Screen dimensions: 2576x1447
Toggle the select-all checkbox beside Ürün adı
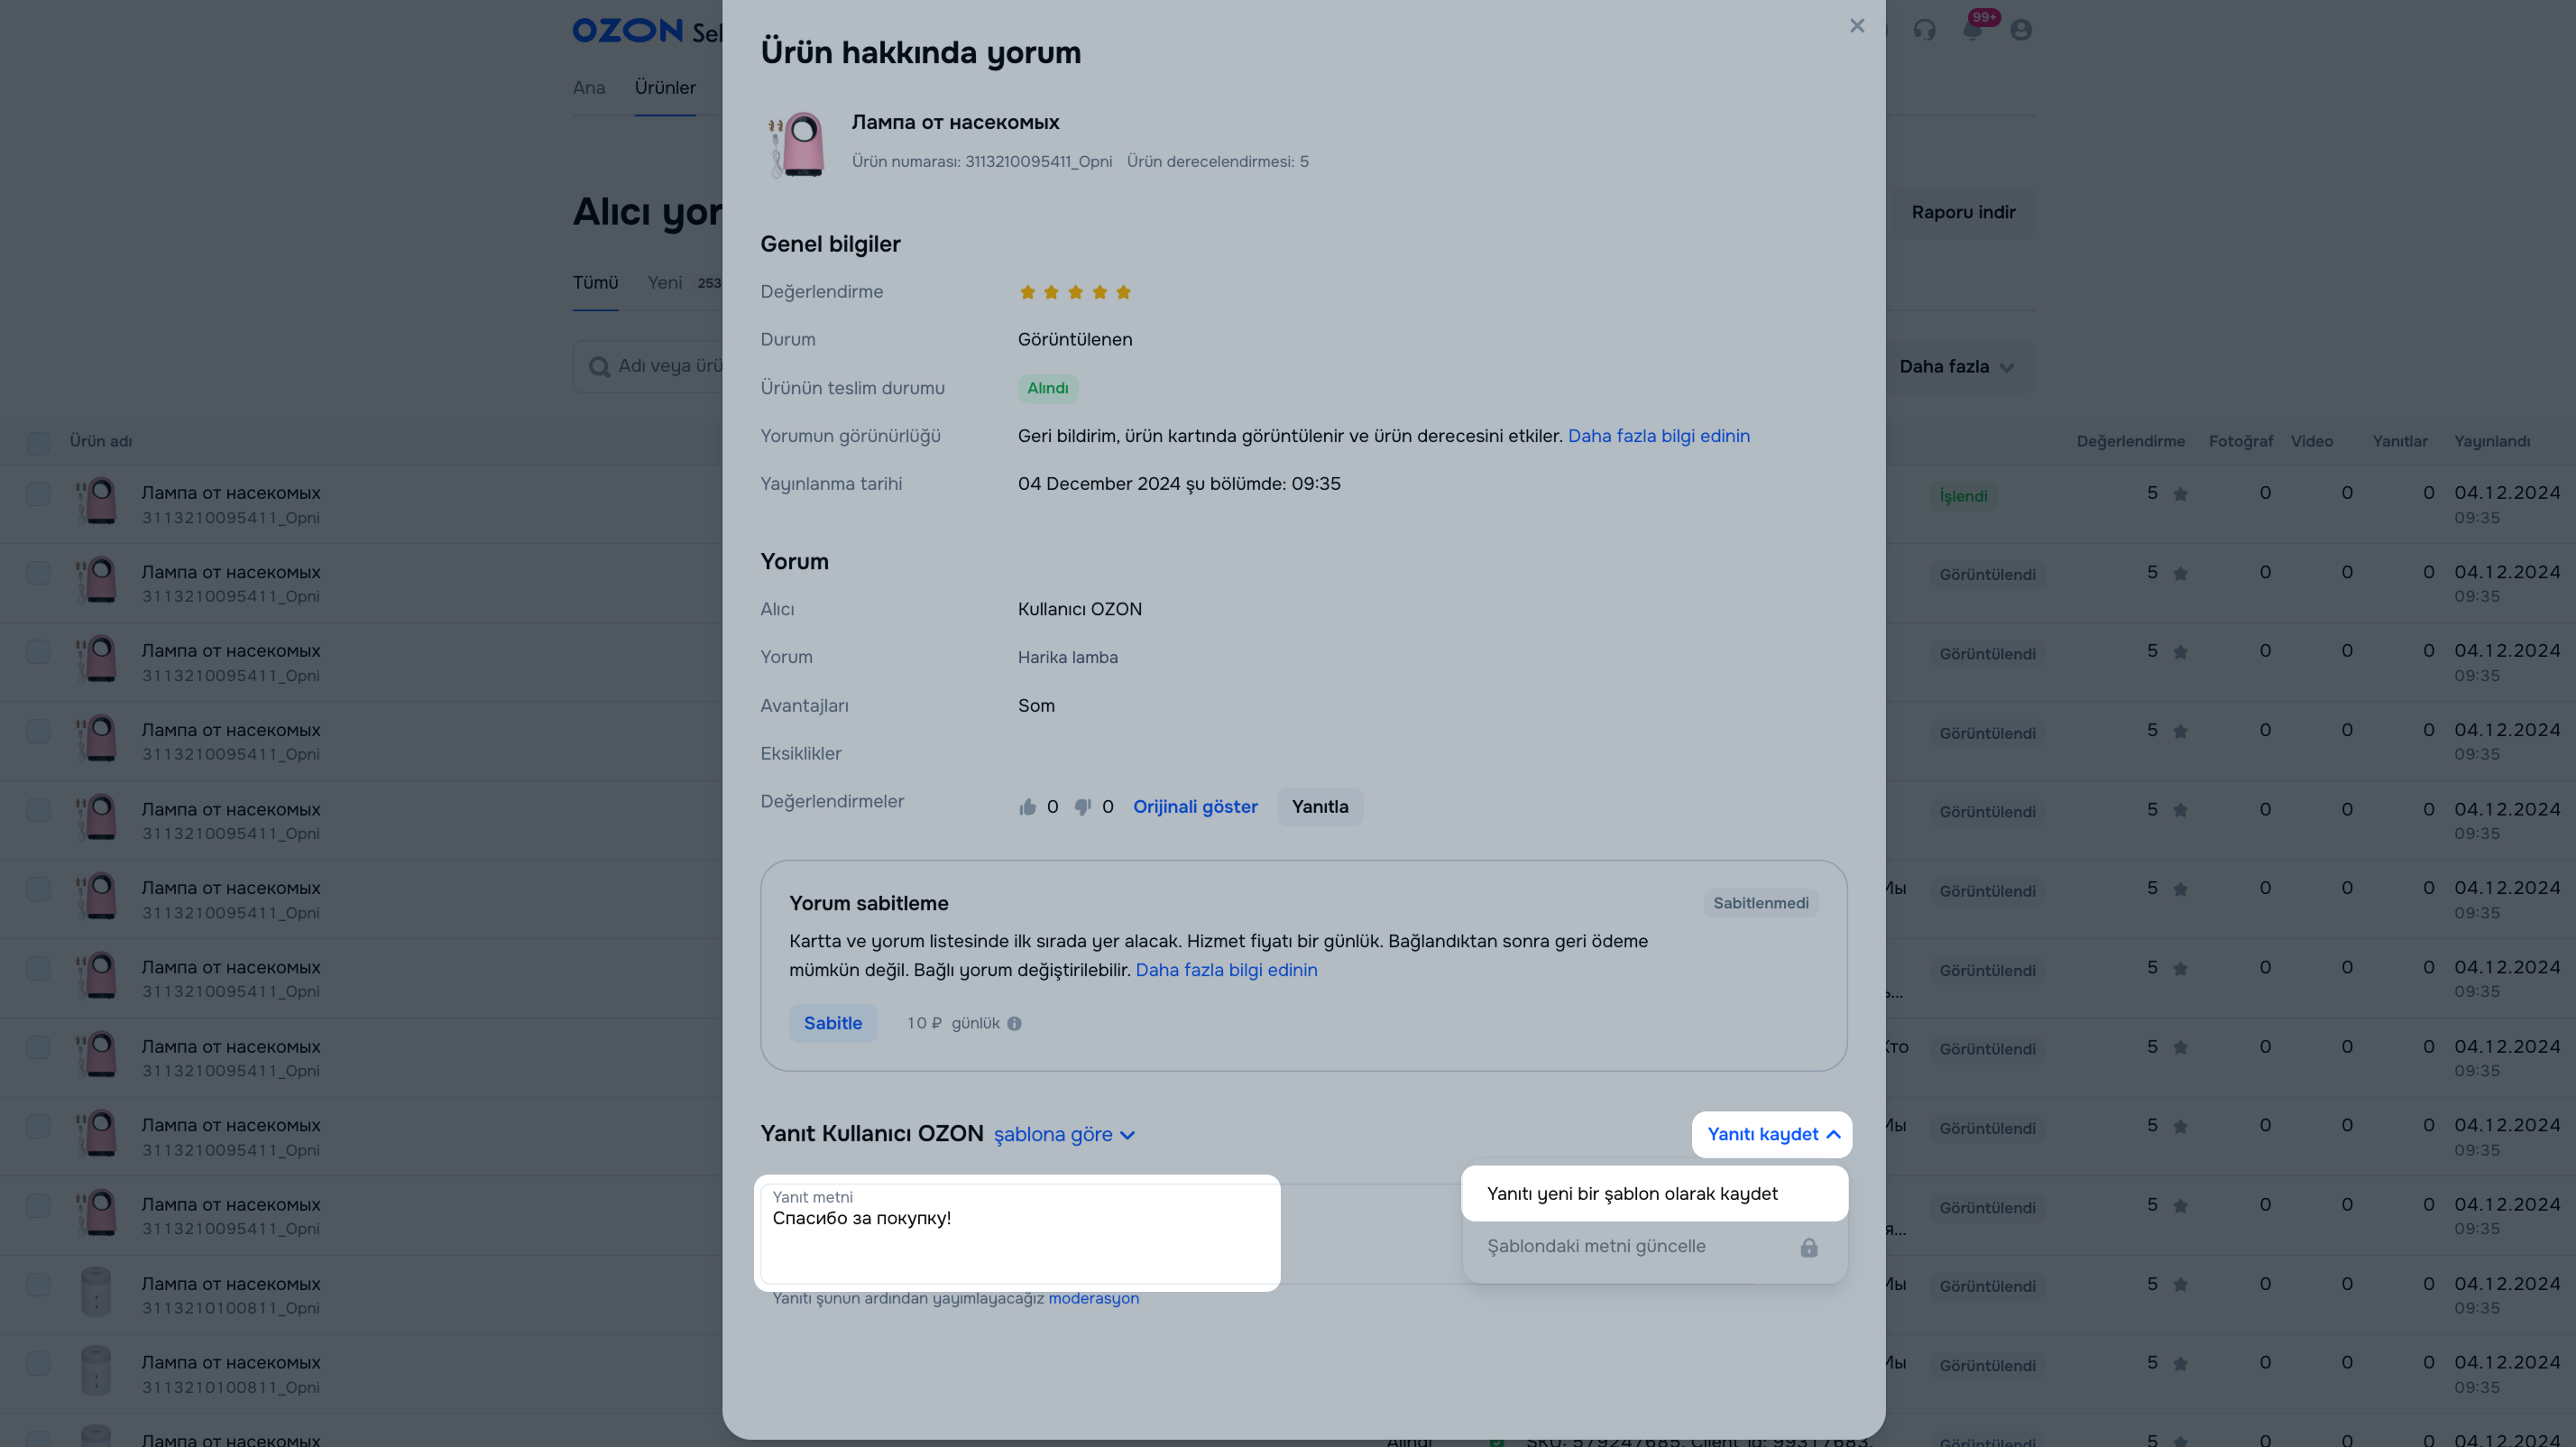[x=38, y=442]
